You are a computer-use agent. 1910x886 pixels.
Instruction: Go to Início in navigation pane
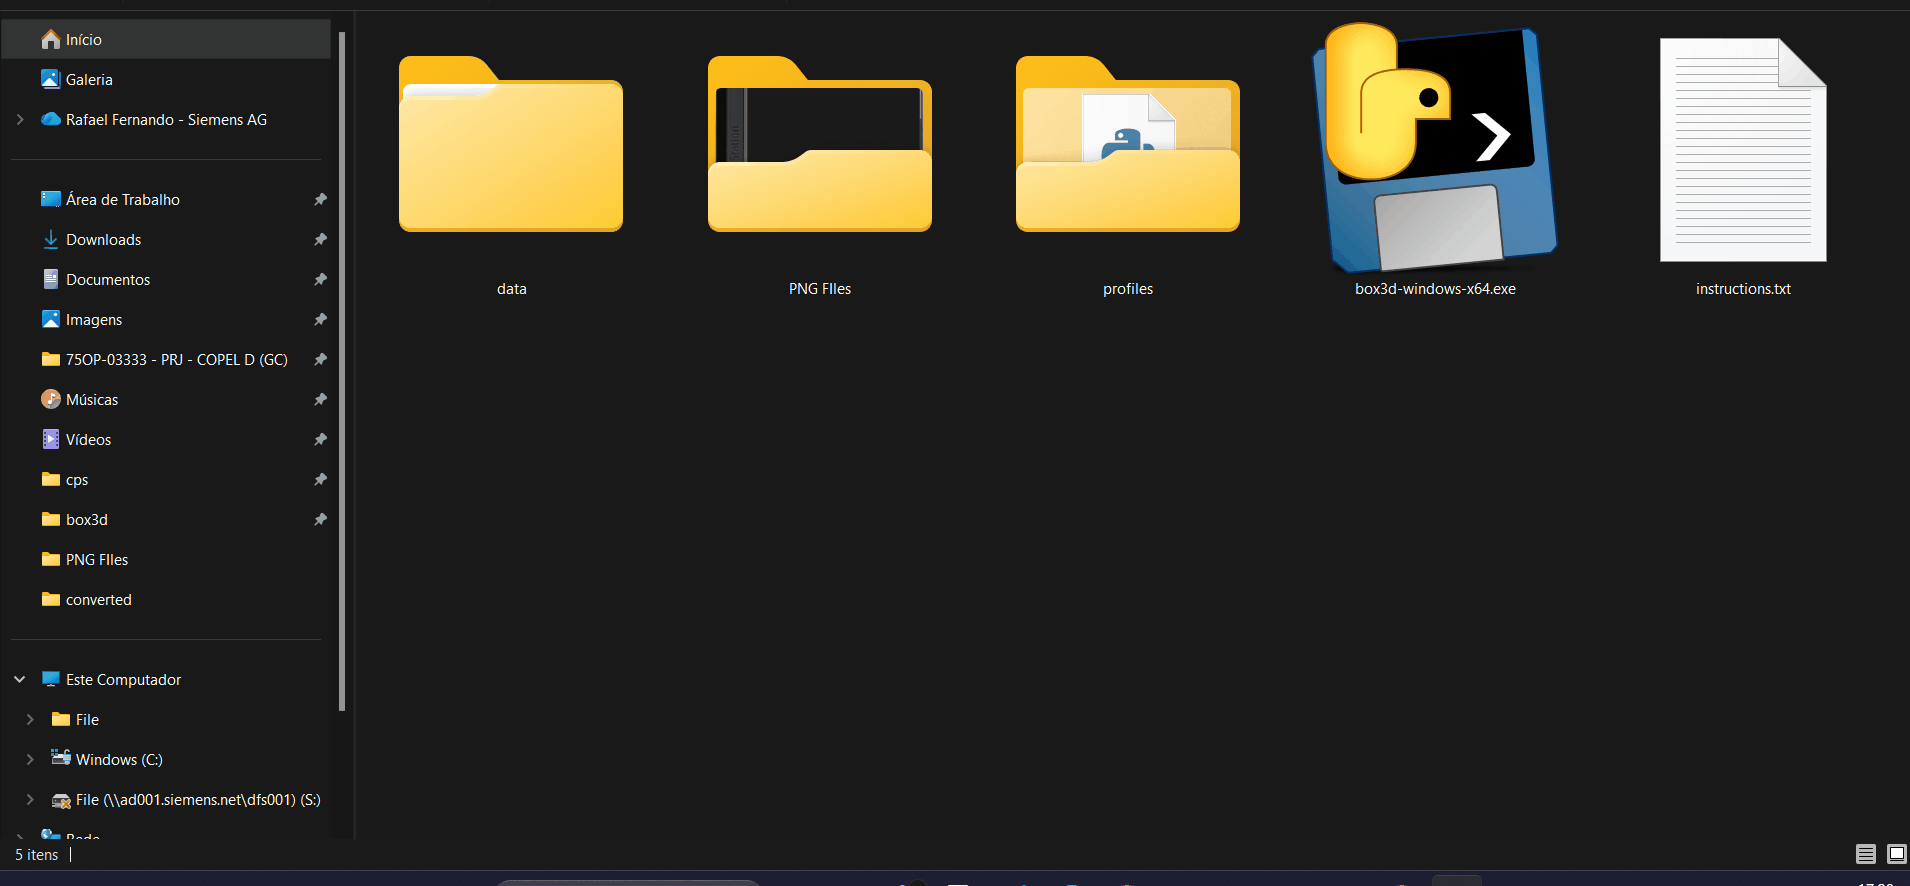[84, 40]
